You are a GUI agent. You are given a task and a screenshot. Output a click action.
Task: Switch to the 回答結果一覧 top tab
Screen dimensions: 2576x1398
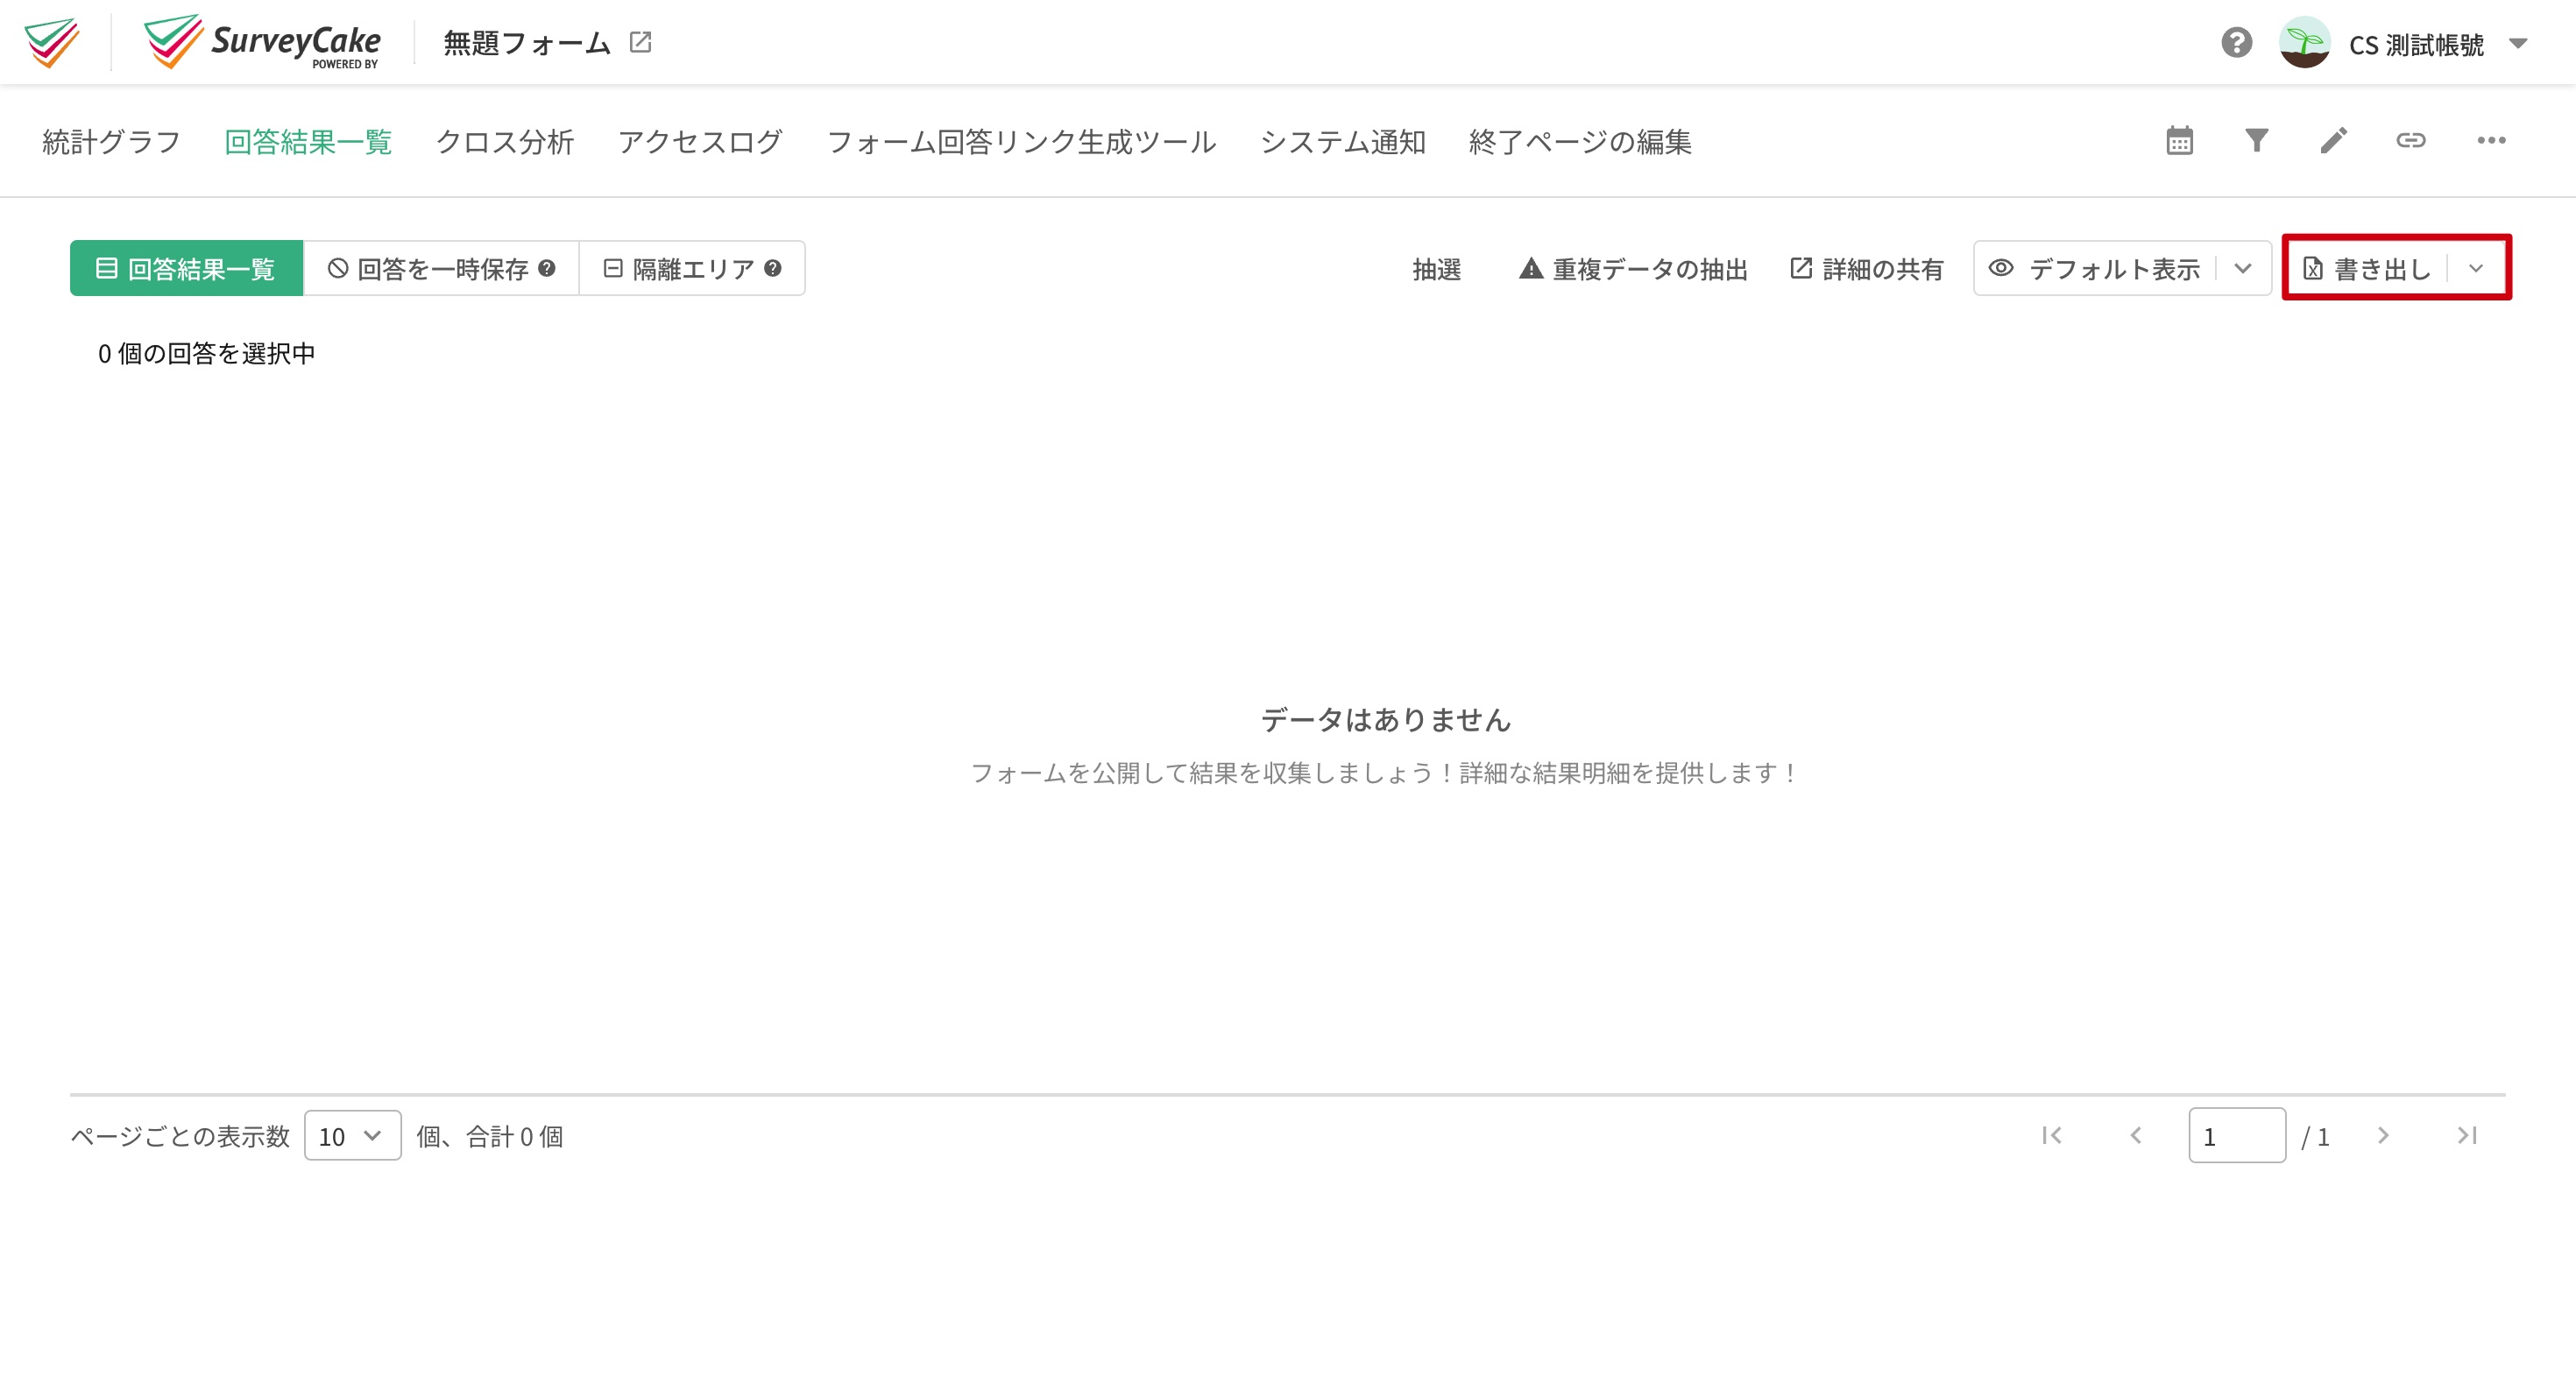(x=308, y=142)
